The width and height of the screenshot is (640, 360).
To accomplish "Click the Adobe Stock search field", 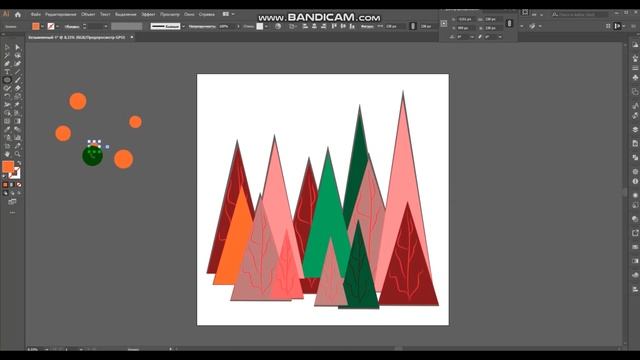I will pyautogui.click(x=580, y=14).
